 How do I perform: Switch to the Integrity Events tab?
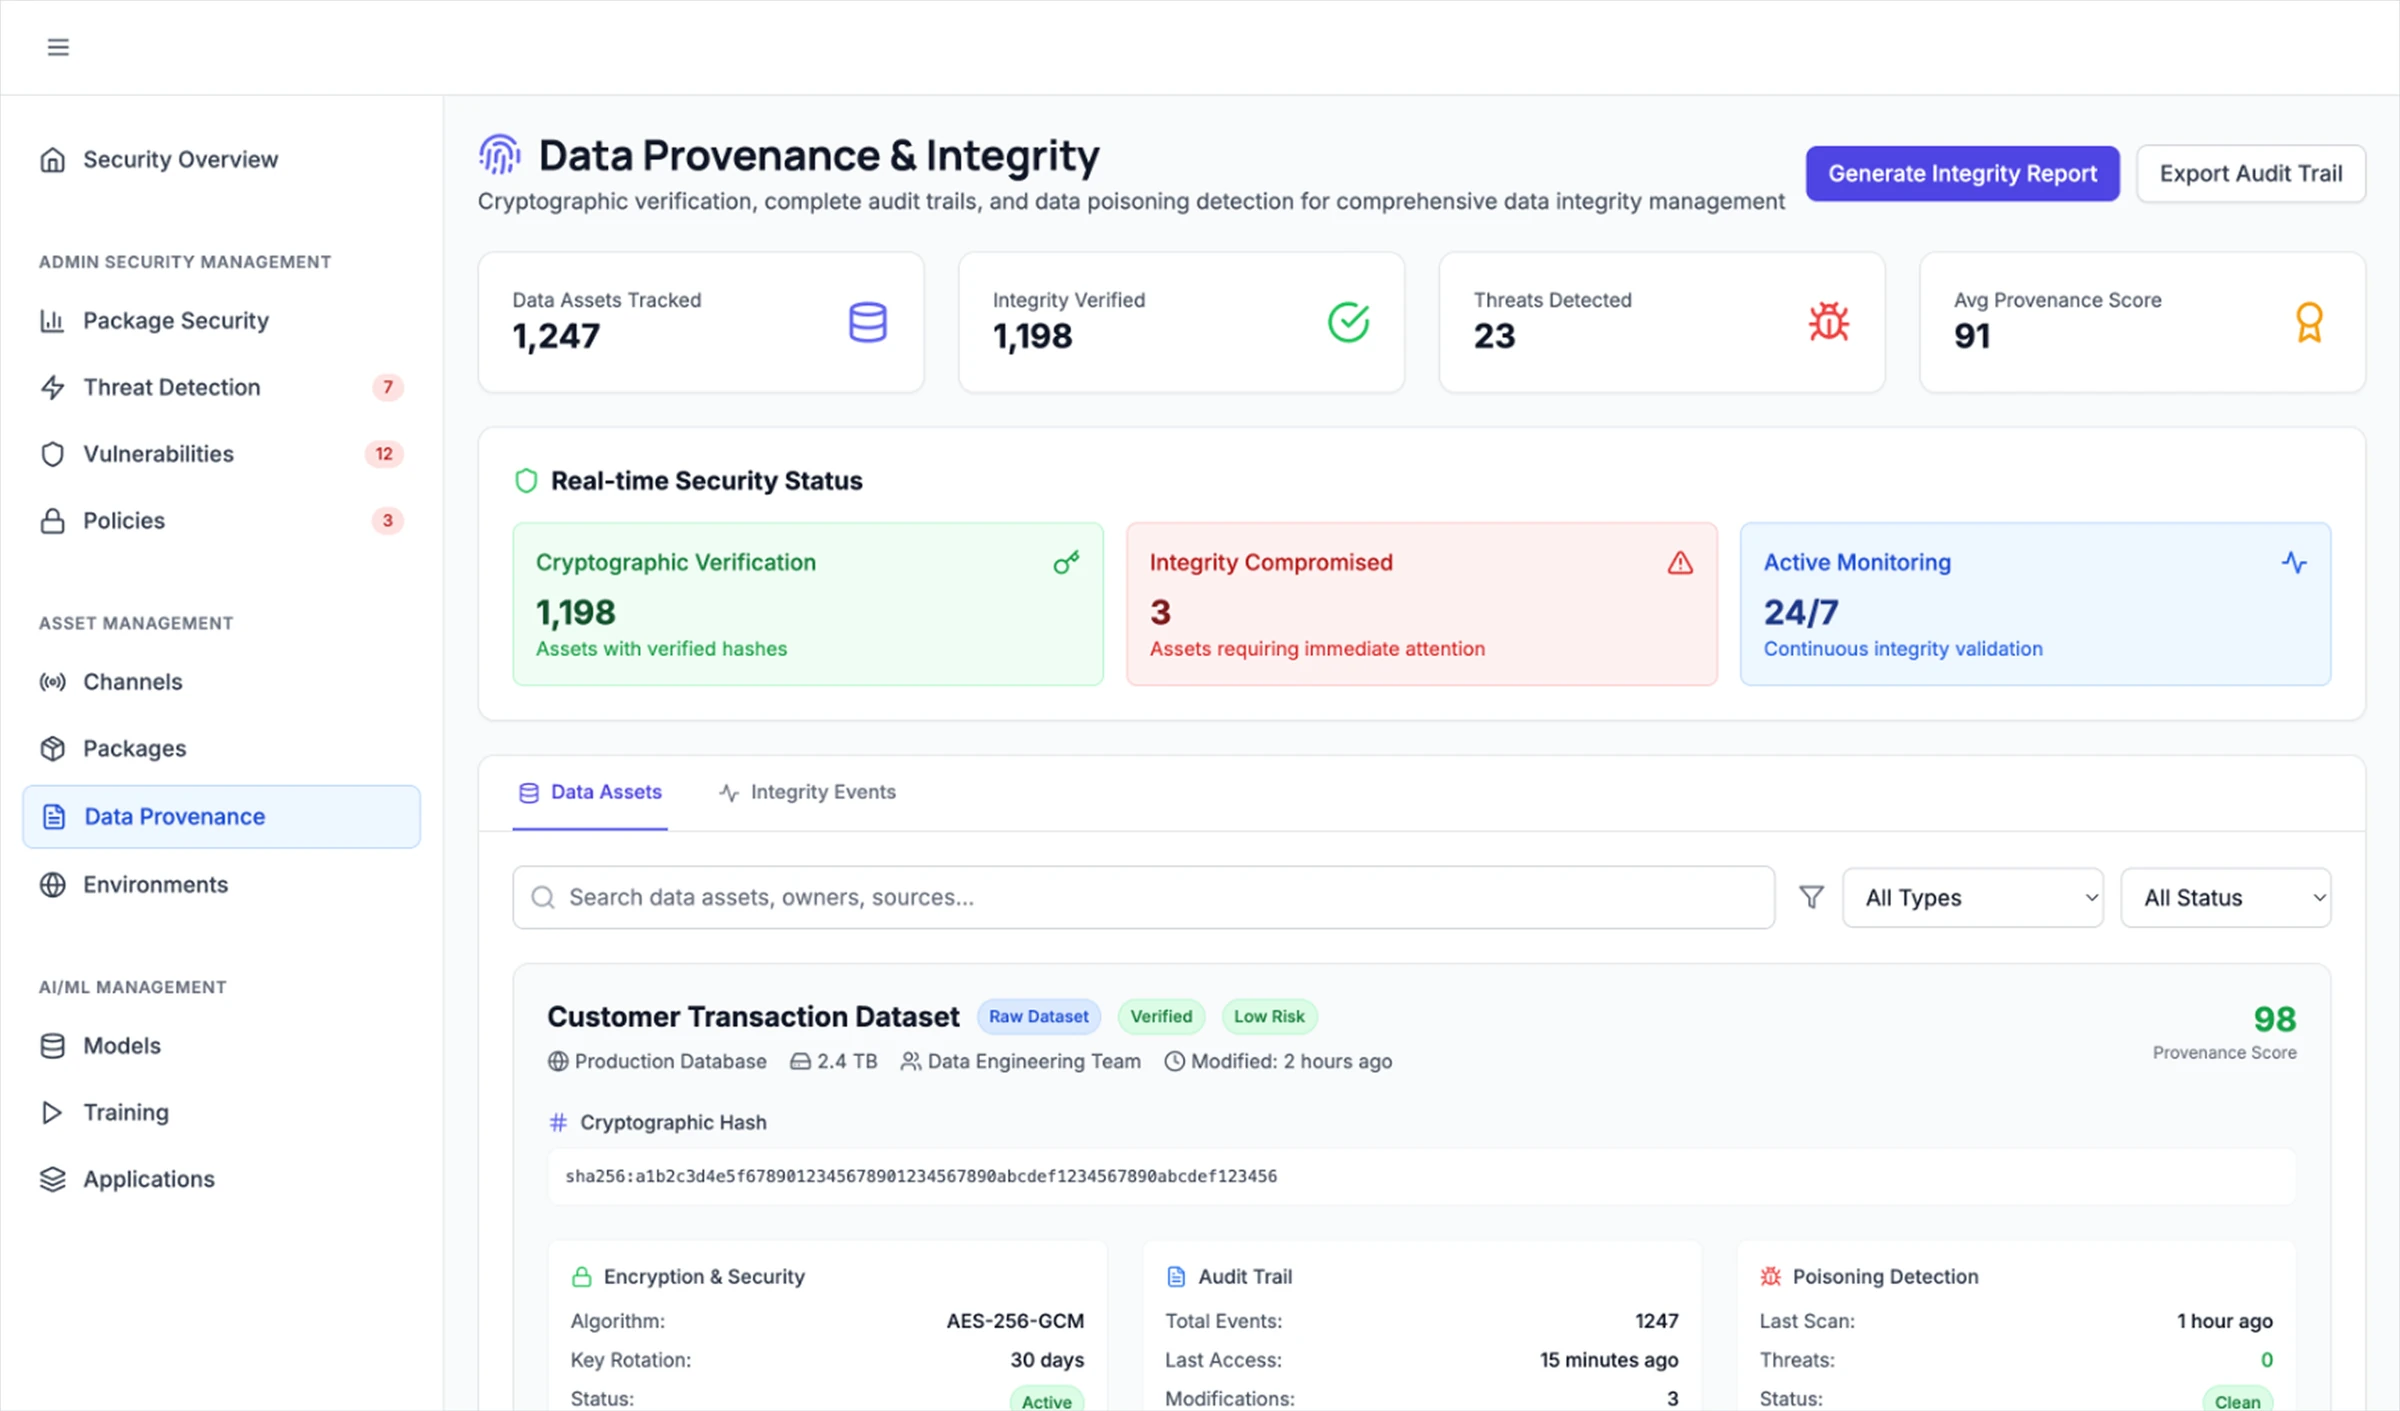(x=807, y=792)
